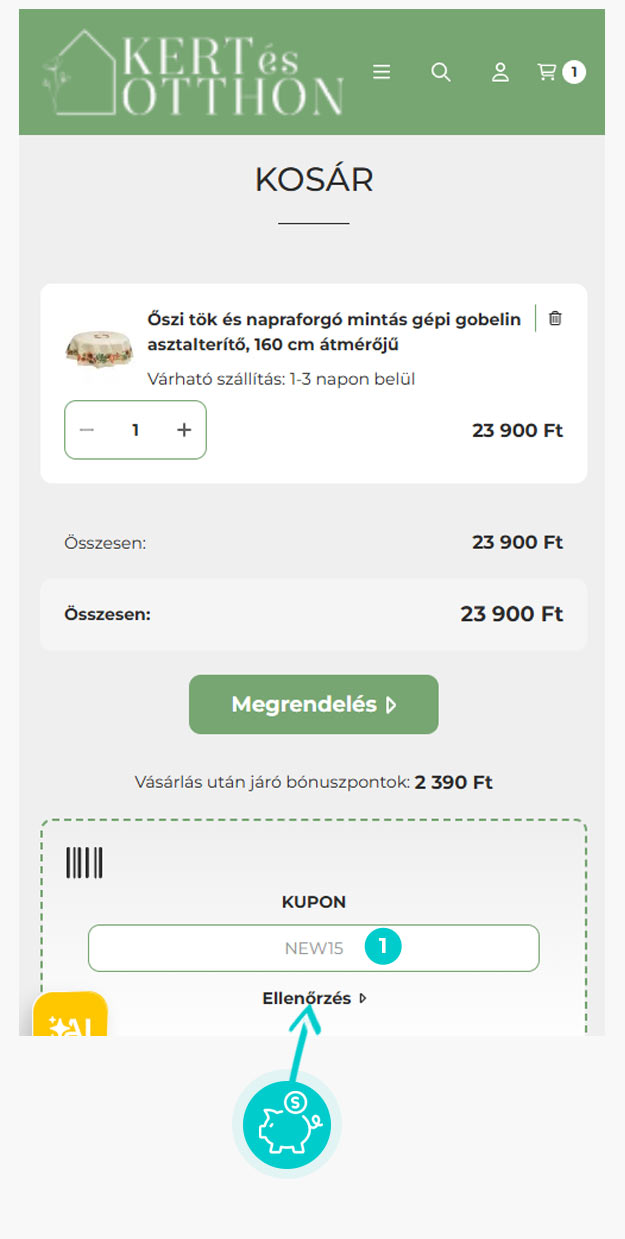Open the hamburger menu

point(381,72)
